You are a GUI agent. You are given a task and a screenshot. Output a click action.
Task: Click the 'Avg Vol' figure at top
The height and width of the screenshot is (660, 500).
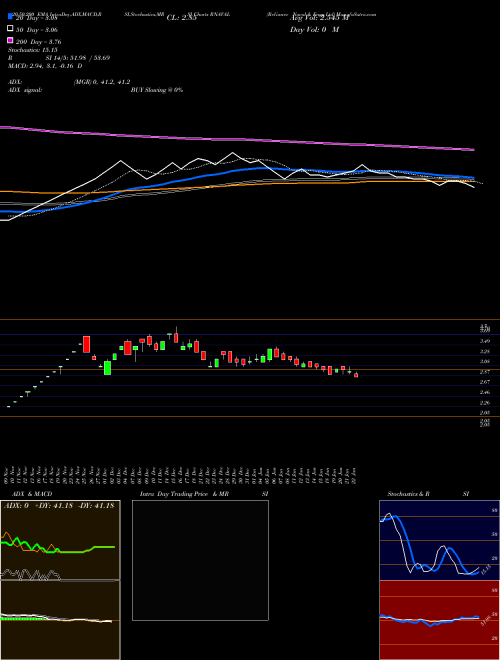pyautogui.click(x=319, y=18)
